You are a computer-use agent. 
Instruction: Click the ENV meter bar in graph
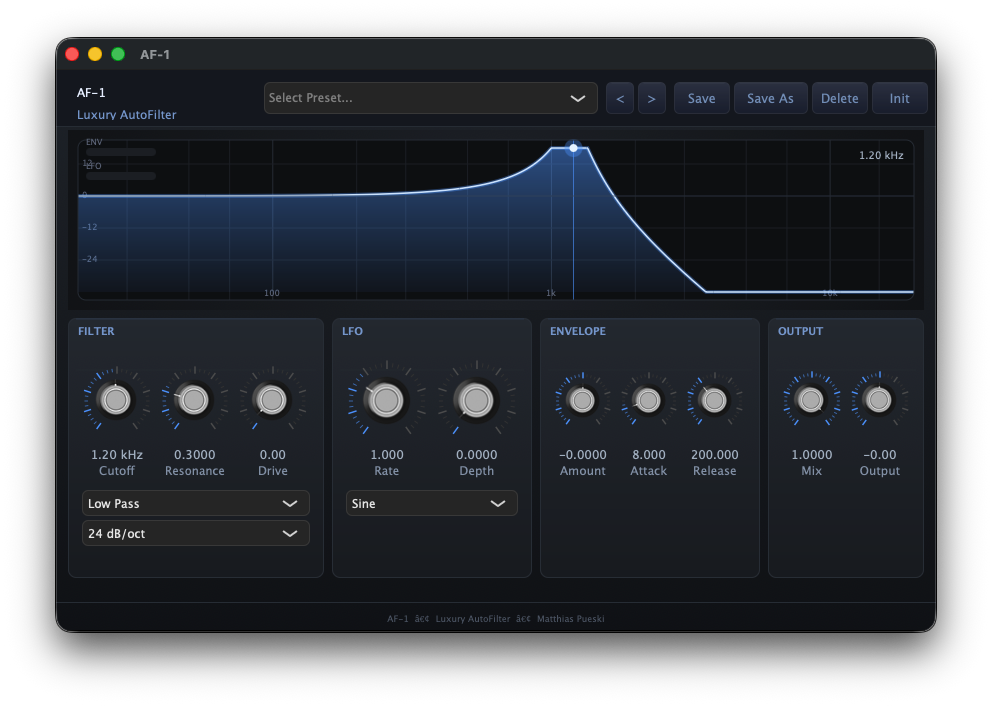click(x=121, y=152)
